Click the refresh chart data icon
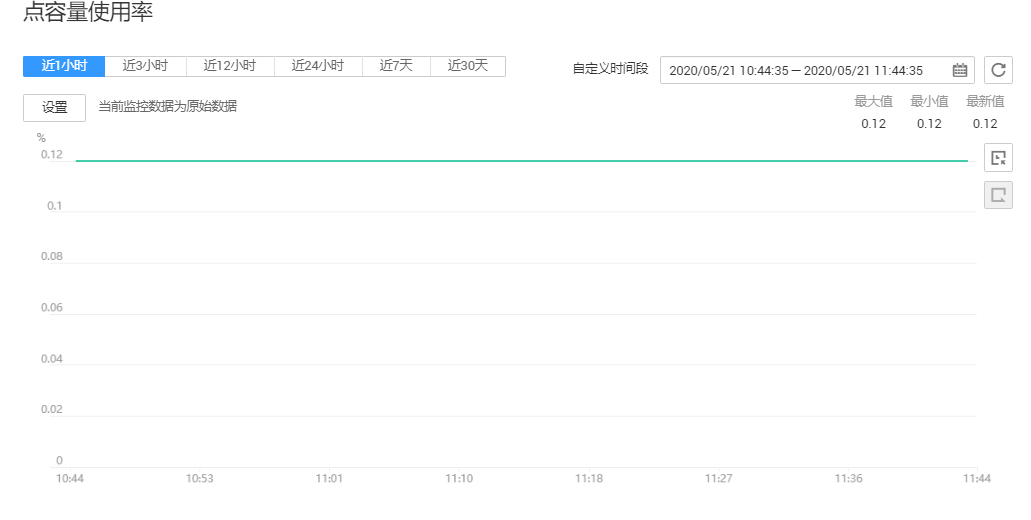The height and width of the screenshot is (520, 1031). point(998,70)
